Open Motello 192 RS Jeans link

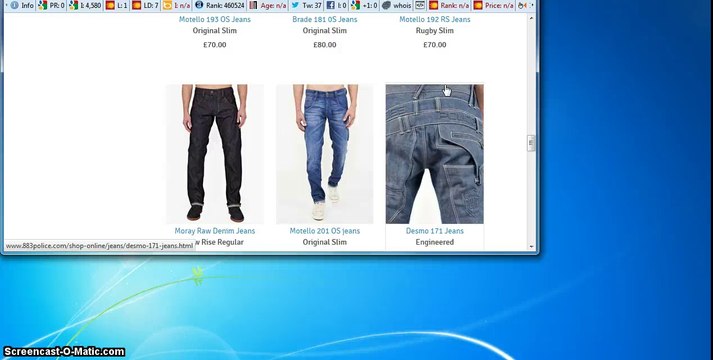(x=435, y=19)
